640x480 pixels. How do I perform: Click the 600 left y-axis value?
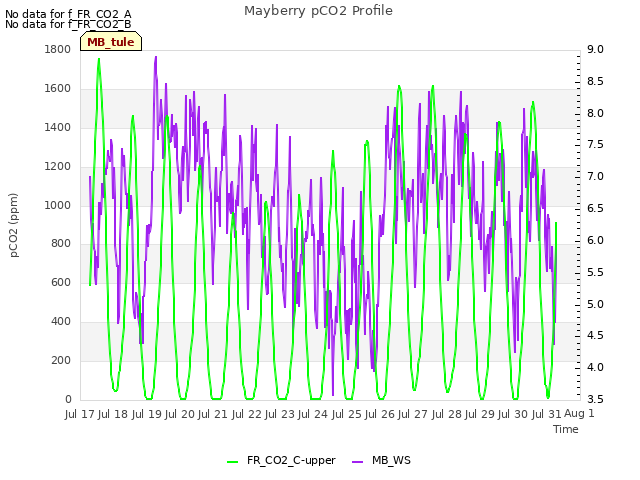pos(61,282)
